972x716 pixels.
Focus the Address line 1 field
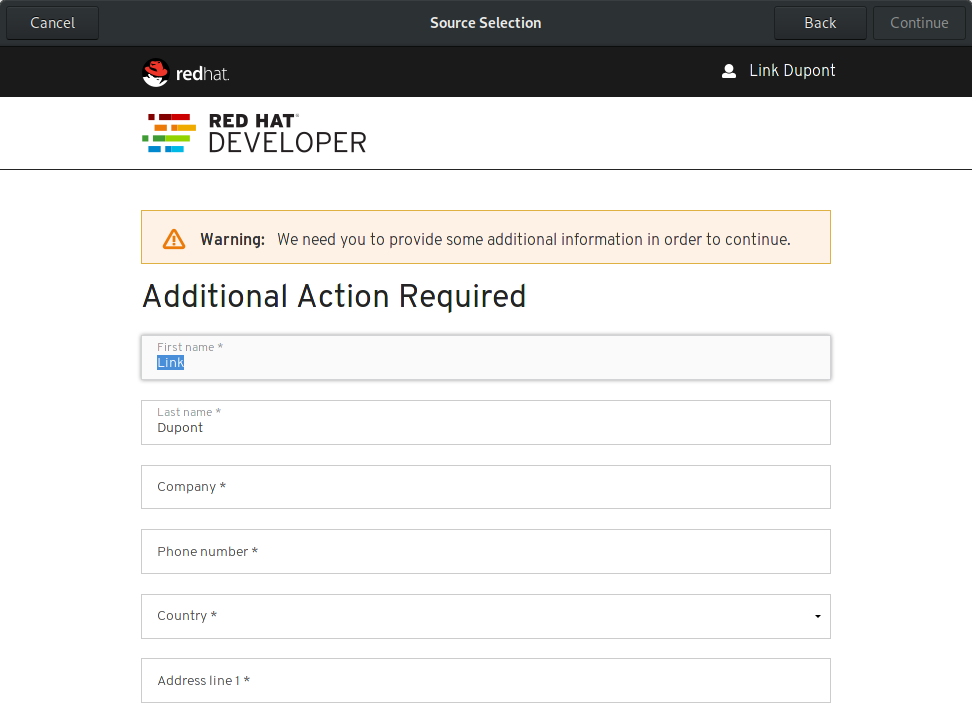(485, 681)
